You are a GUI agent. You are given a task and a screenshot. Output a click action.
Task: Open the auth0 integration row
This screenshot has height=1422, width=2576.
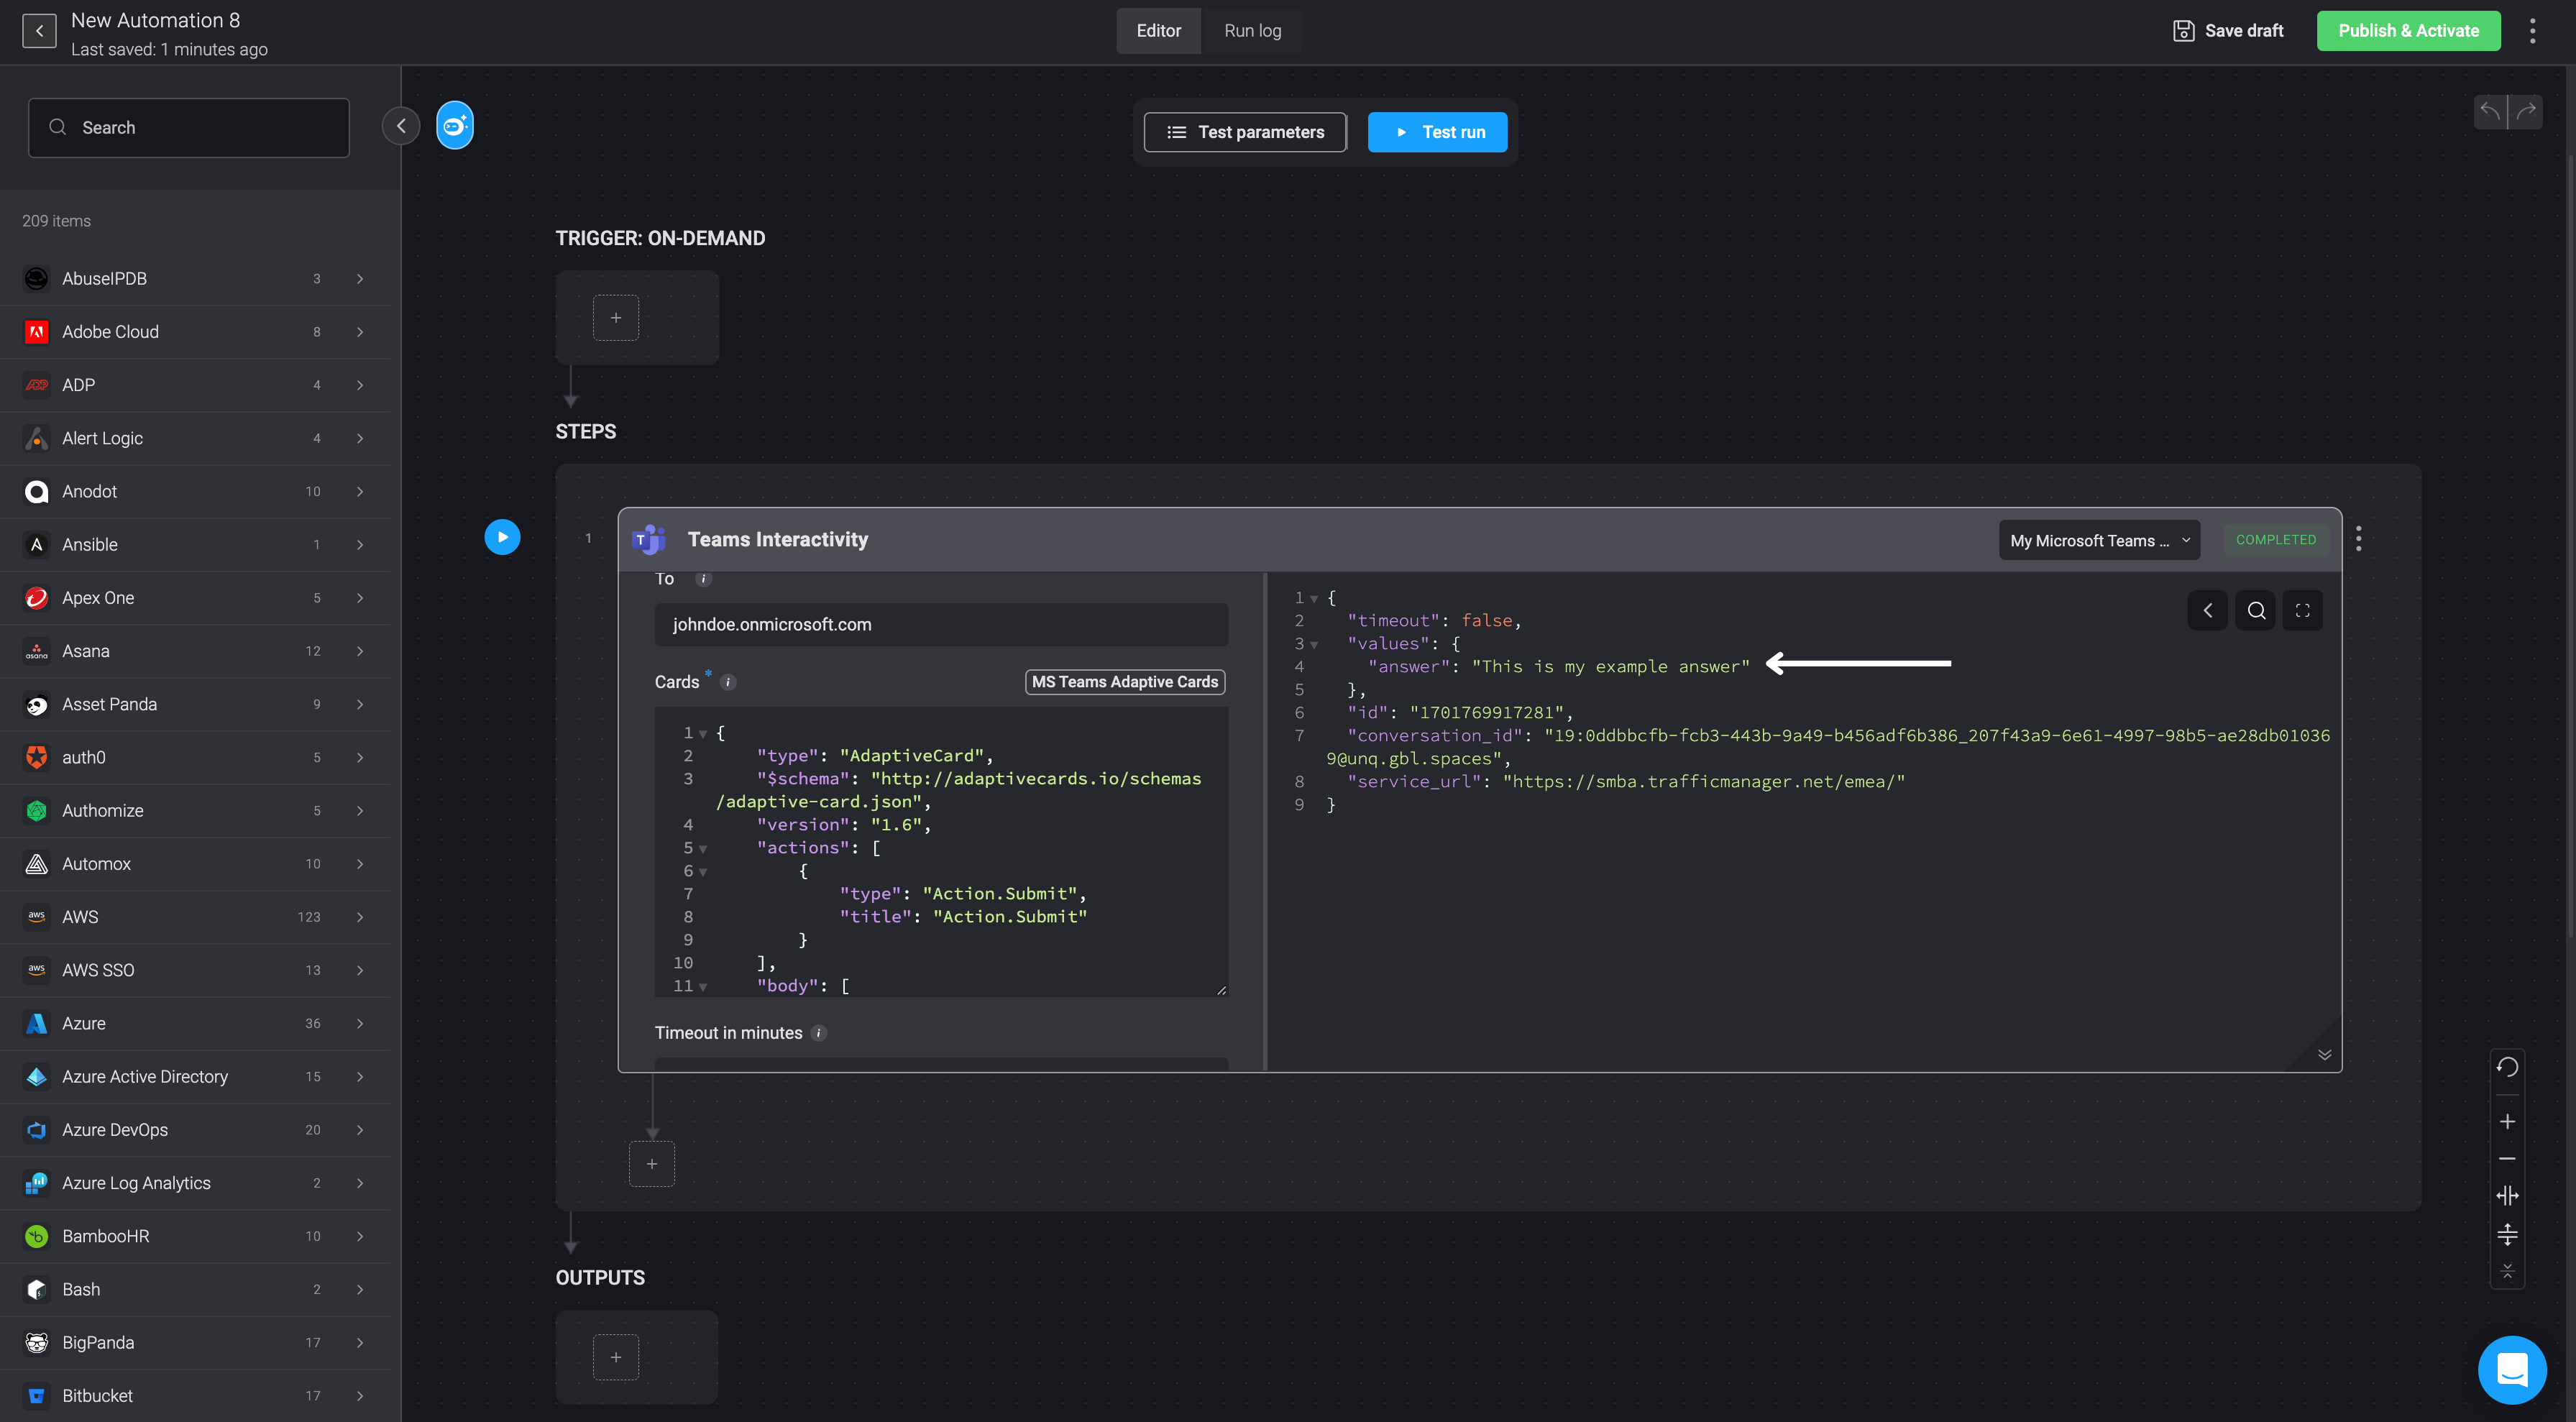pos(195,758)
